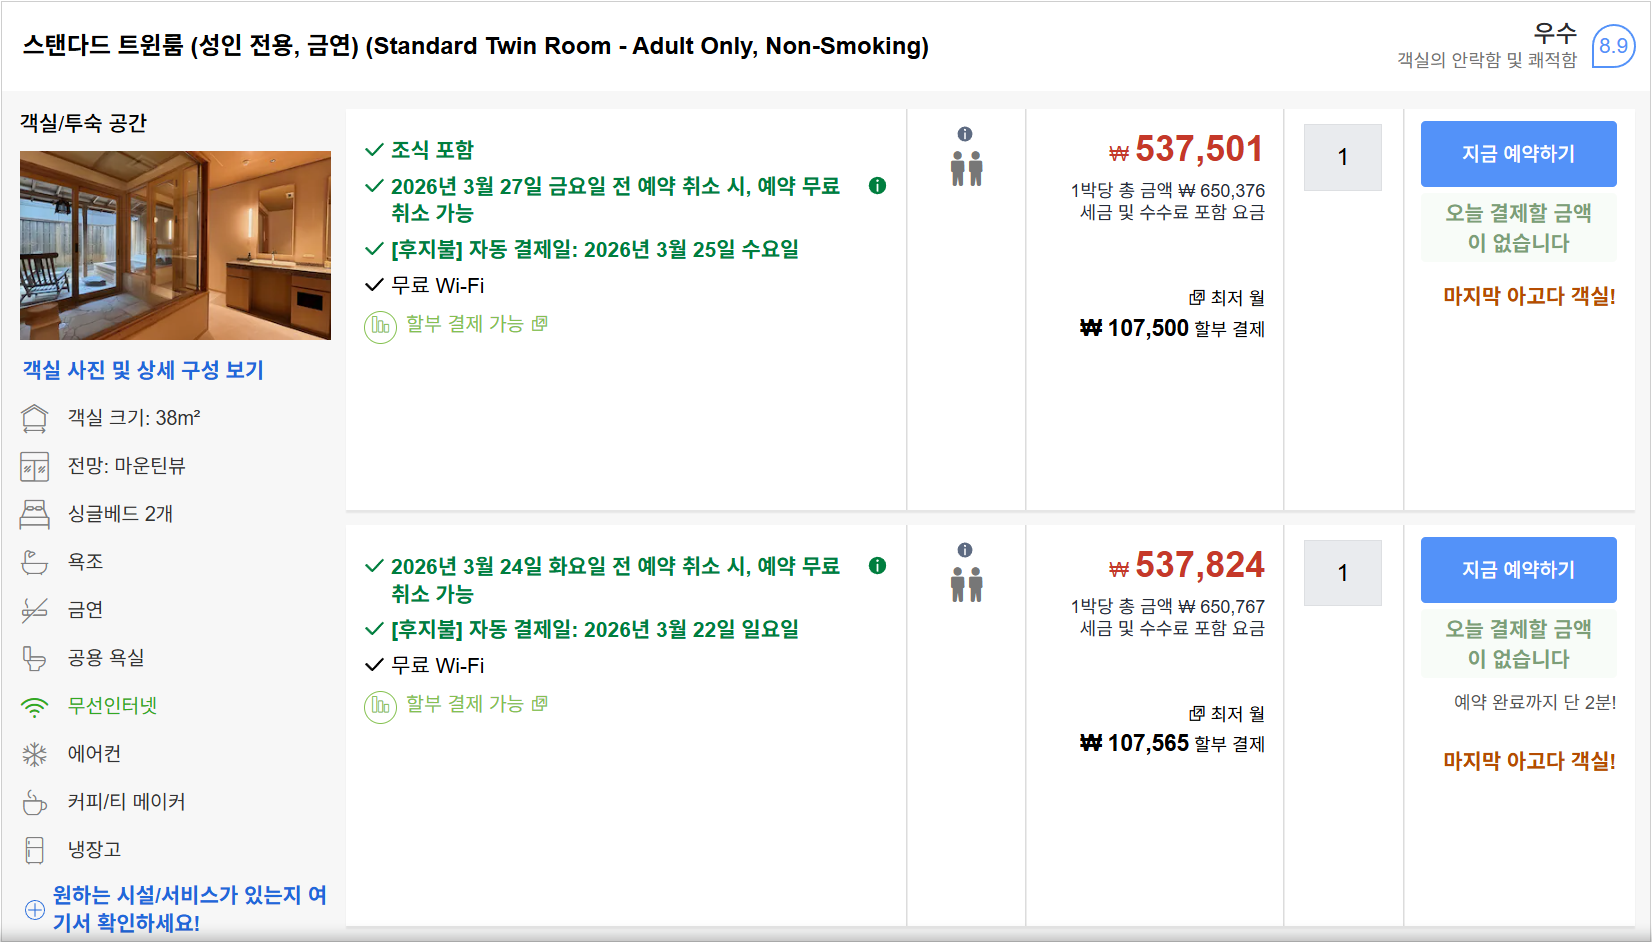Click the two-guests occupancy icon in second offer

[966, 584]
